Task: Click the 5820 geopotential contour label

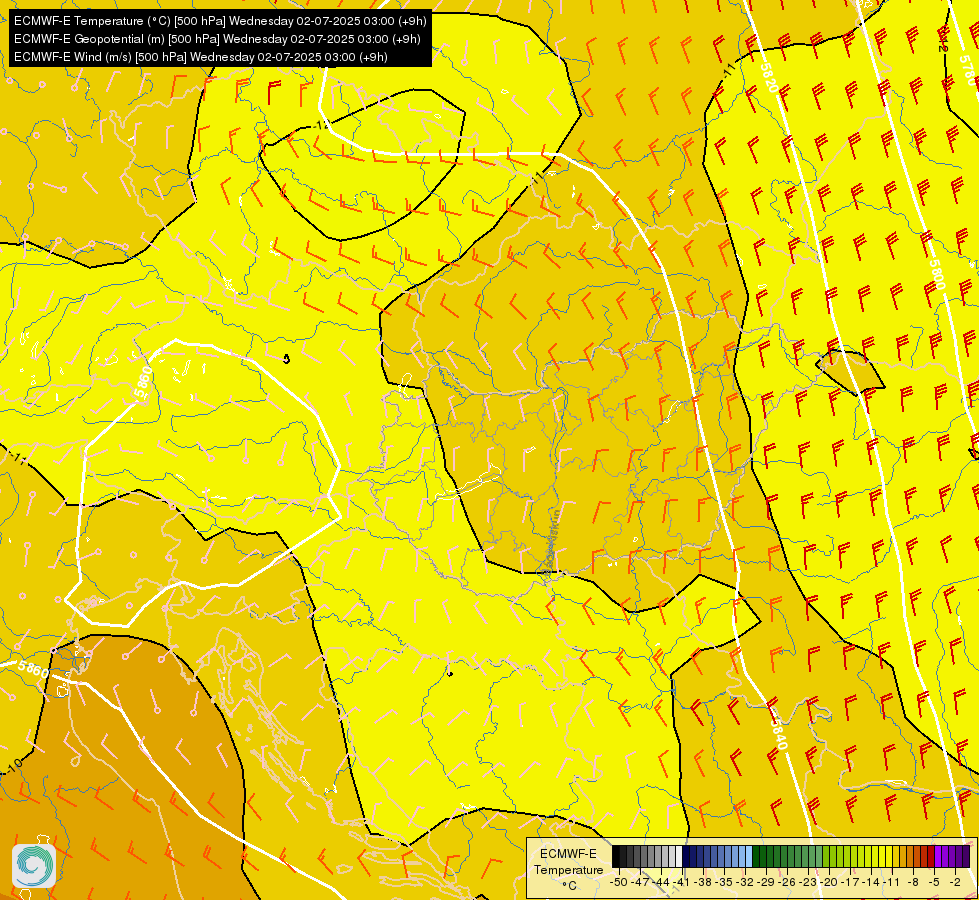Action: (x=769, y=77)
